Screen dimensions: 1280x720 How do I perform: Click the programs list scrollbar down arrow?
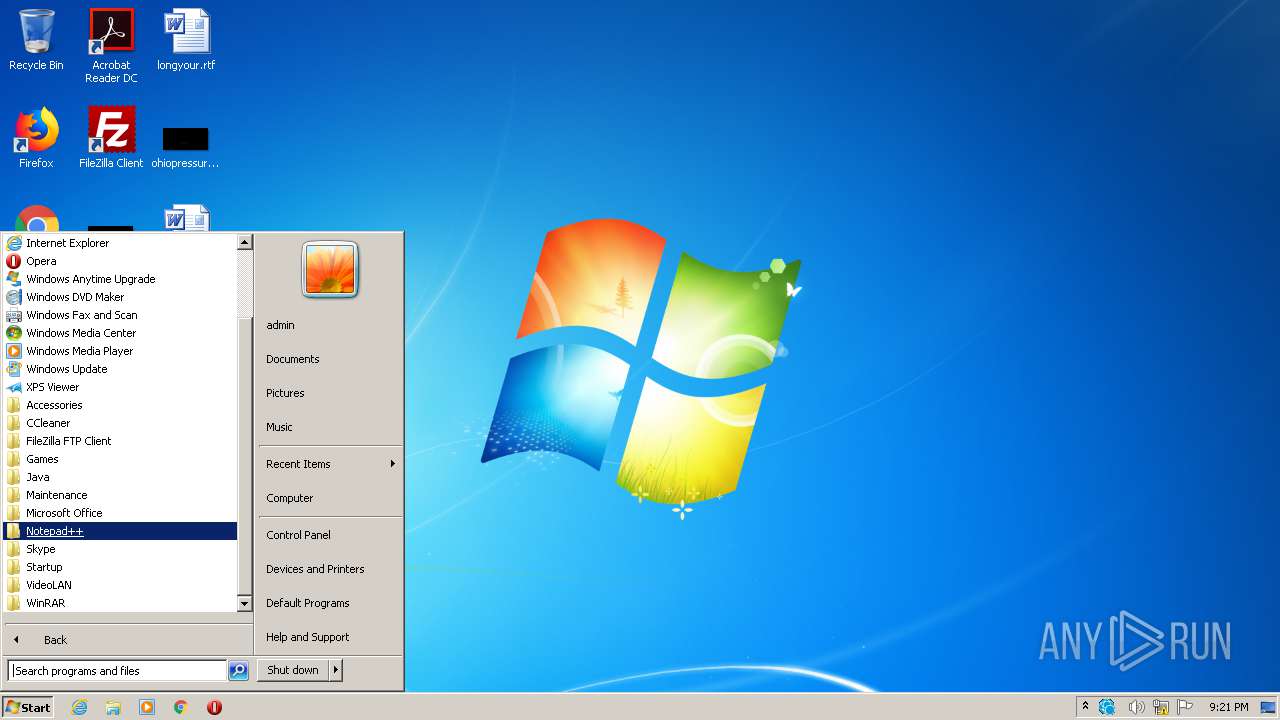(x=244, y=604)
